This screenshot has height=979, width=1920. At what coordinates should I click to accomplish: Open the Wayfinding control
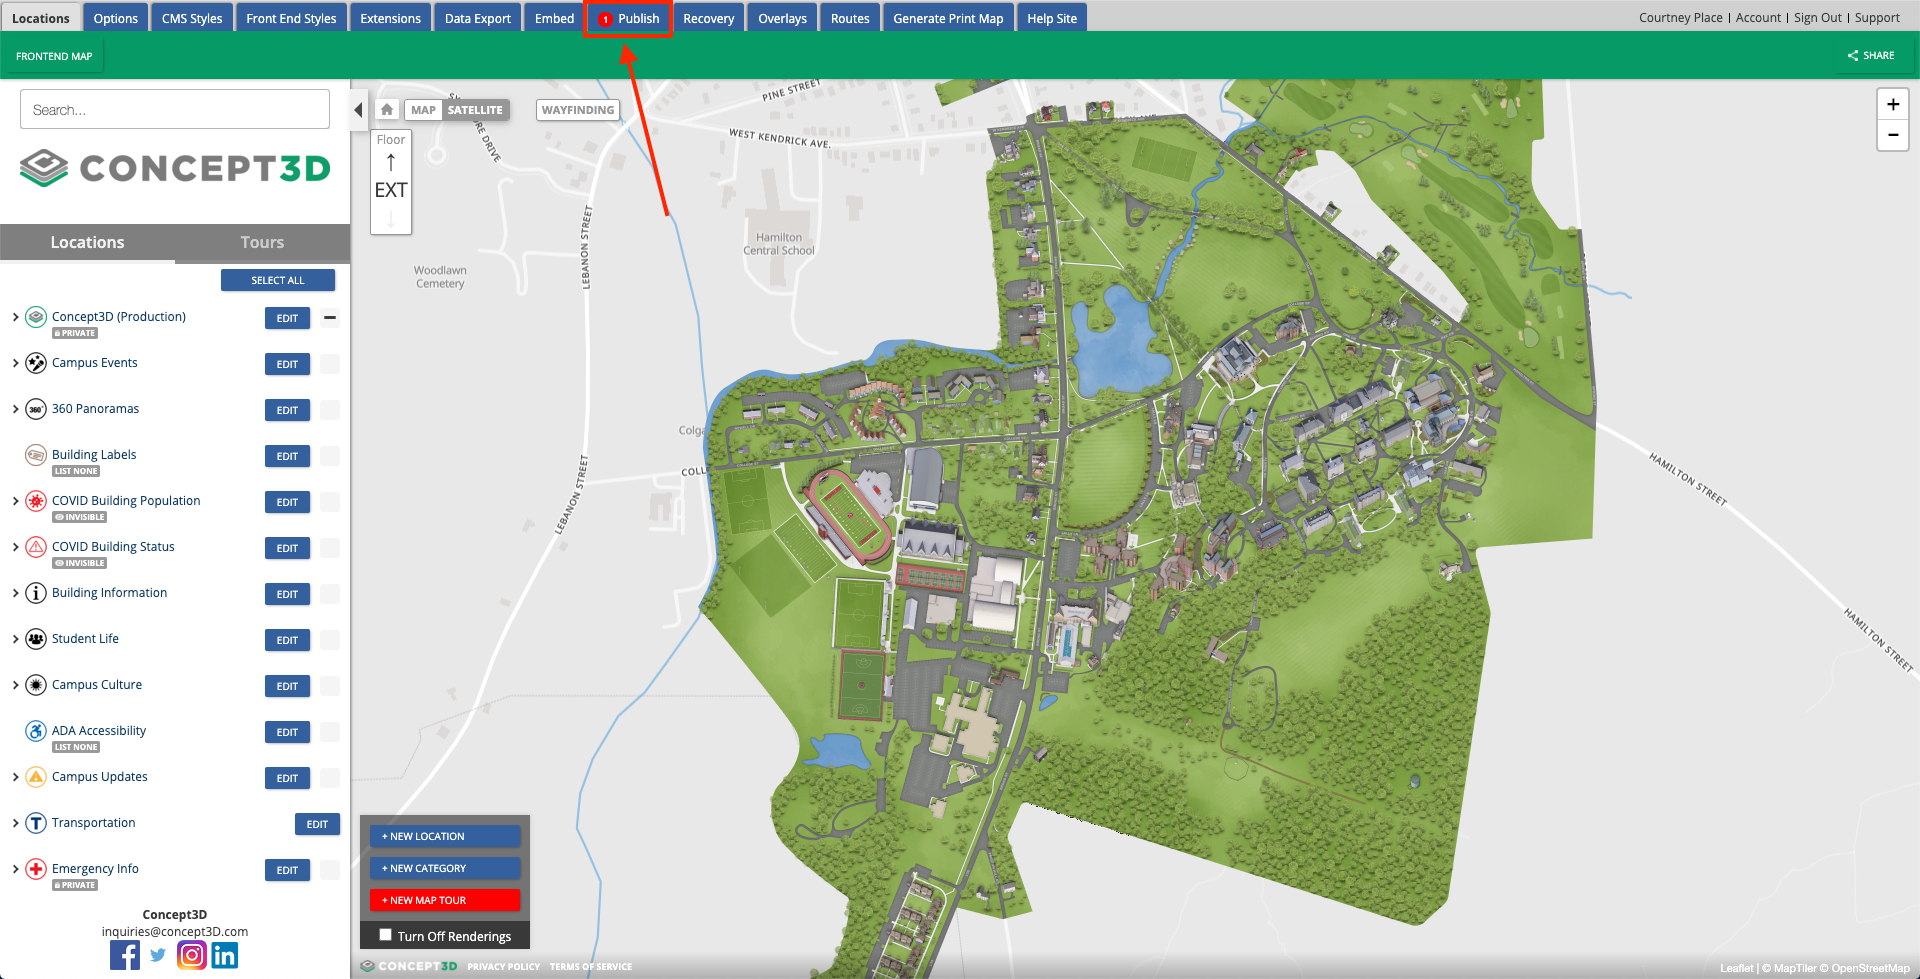coord(578,110)
